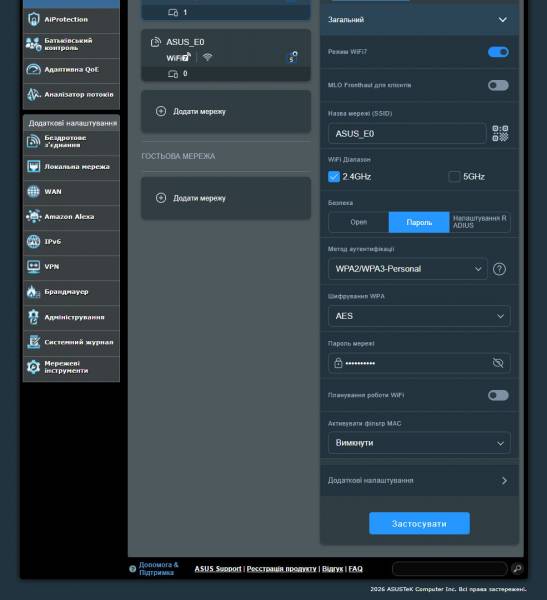The width and height of the screenshot is (547, 600).
Task: Click the help circle icon beside Допомога
Action: (x=132, y=569)
